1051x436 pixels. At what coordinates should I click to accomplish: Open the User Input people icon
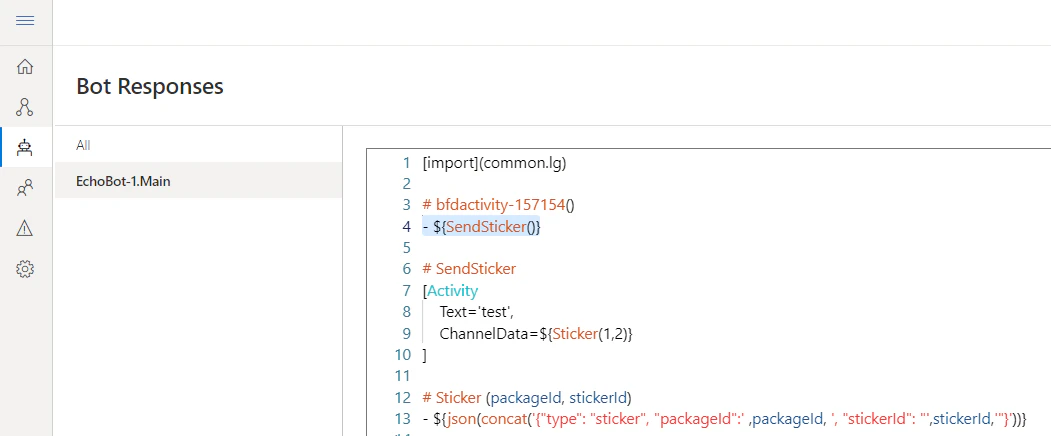25,188
